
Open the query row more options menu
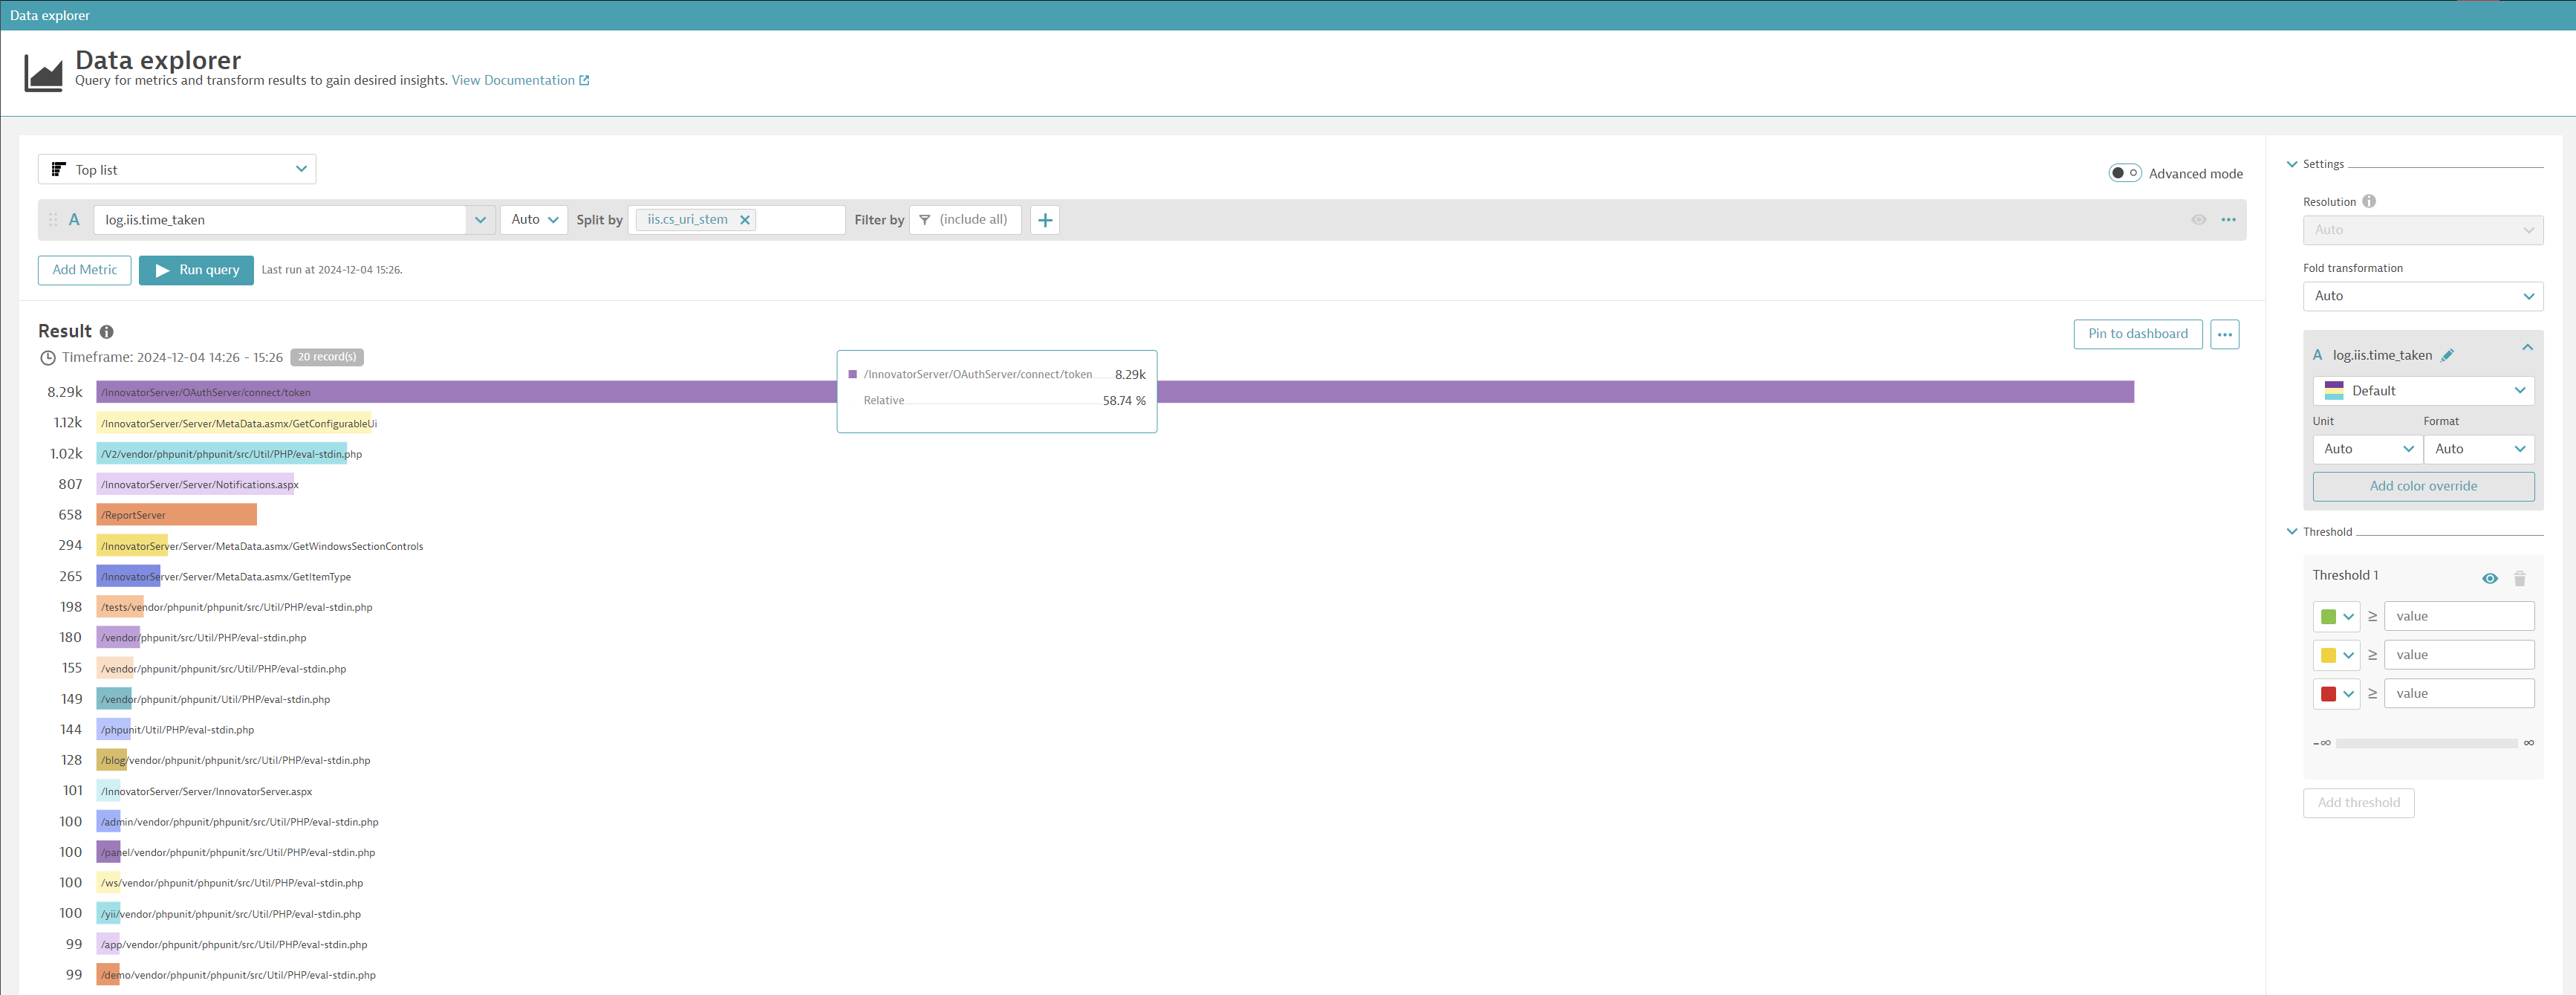pos(2228,220)
